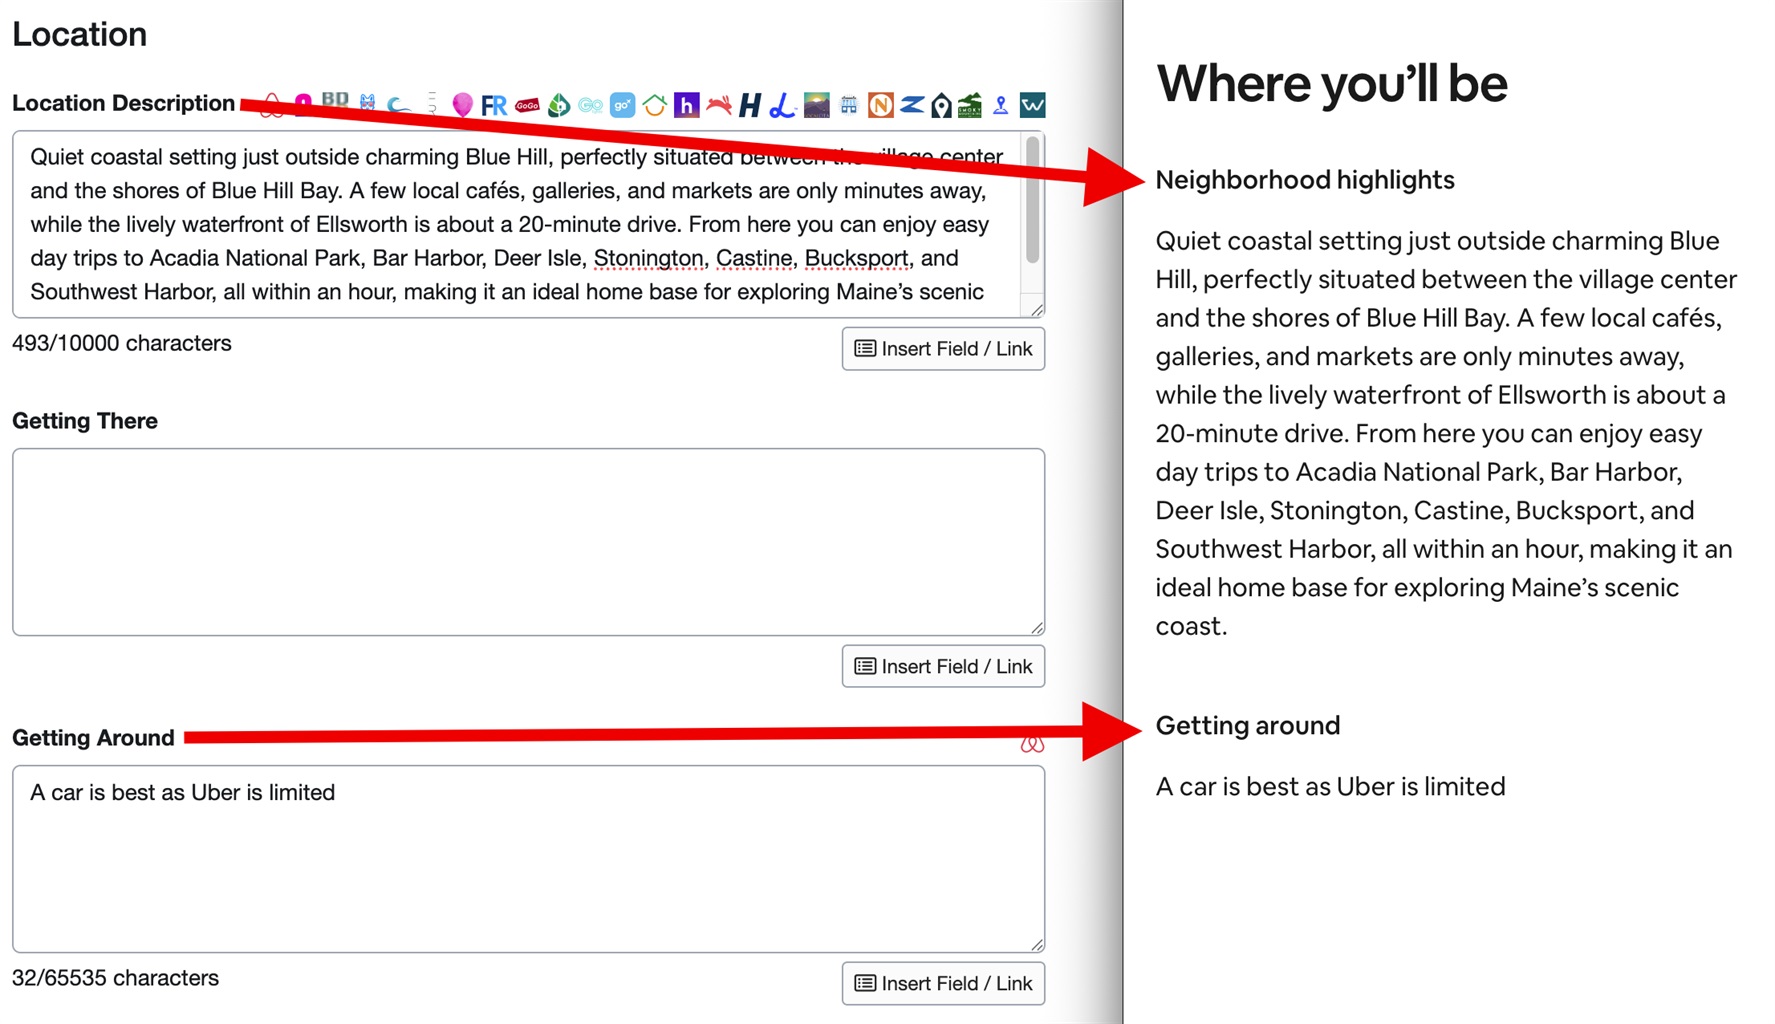
Task: Click the Zillow Z channel icon
Action: click(911, 105)
